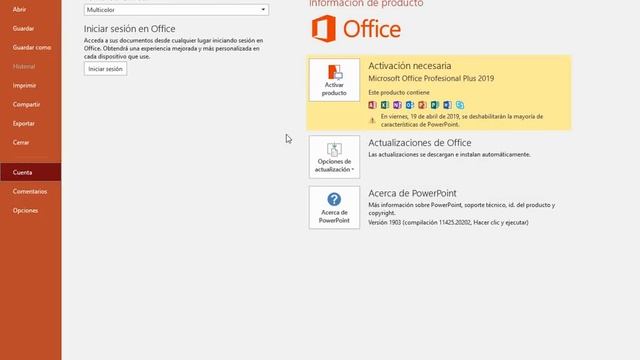The width and height of the screenshot is (640, 360).
Task: Click the 'Actualizaciones de Office' heading
Action: (x=420, y=143)
